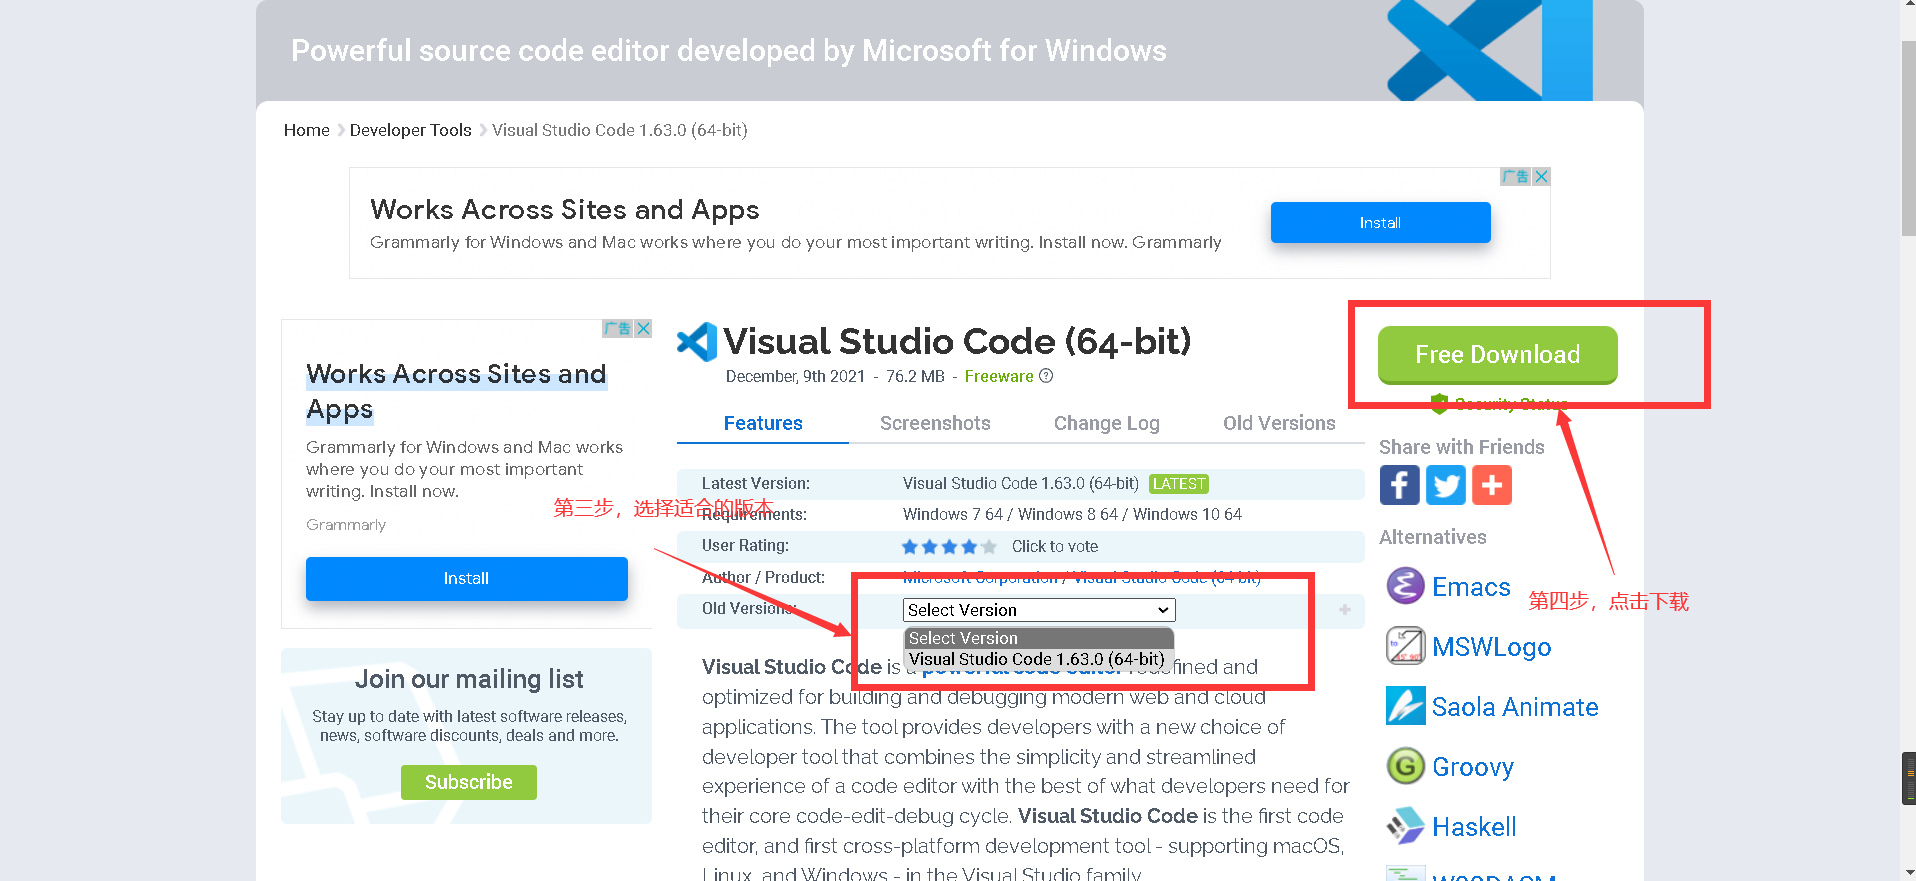Viewport: 1916px width, 881px height.
Task: Open the Groovy alternative link
Action: click(1473, 767)
